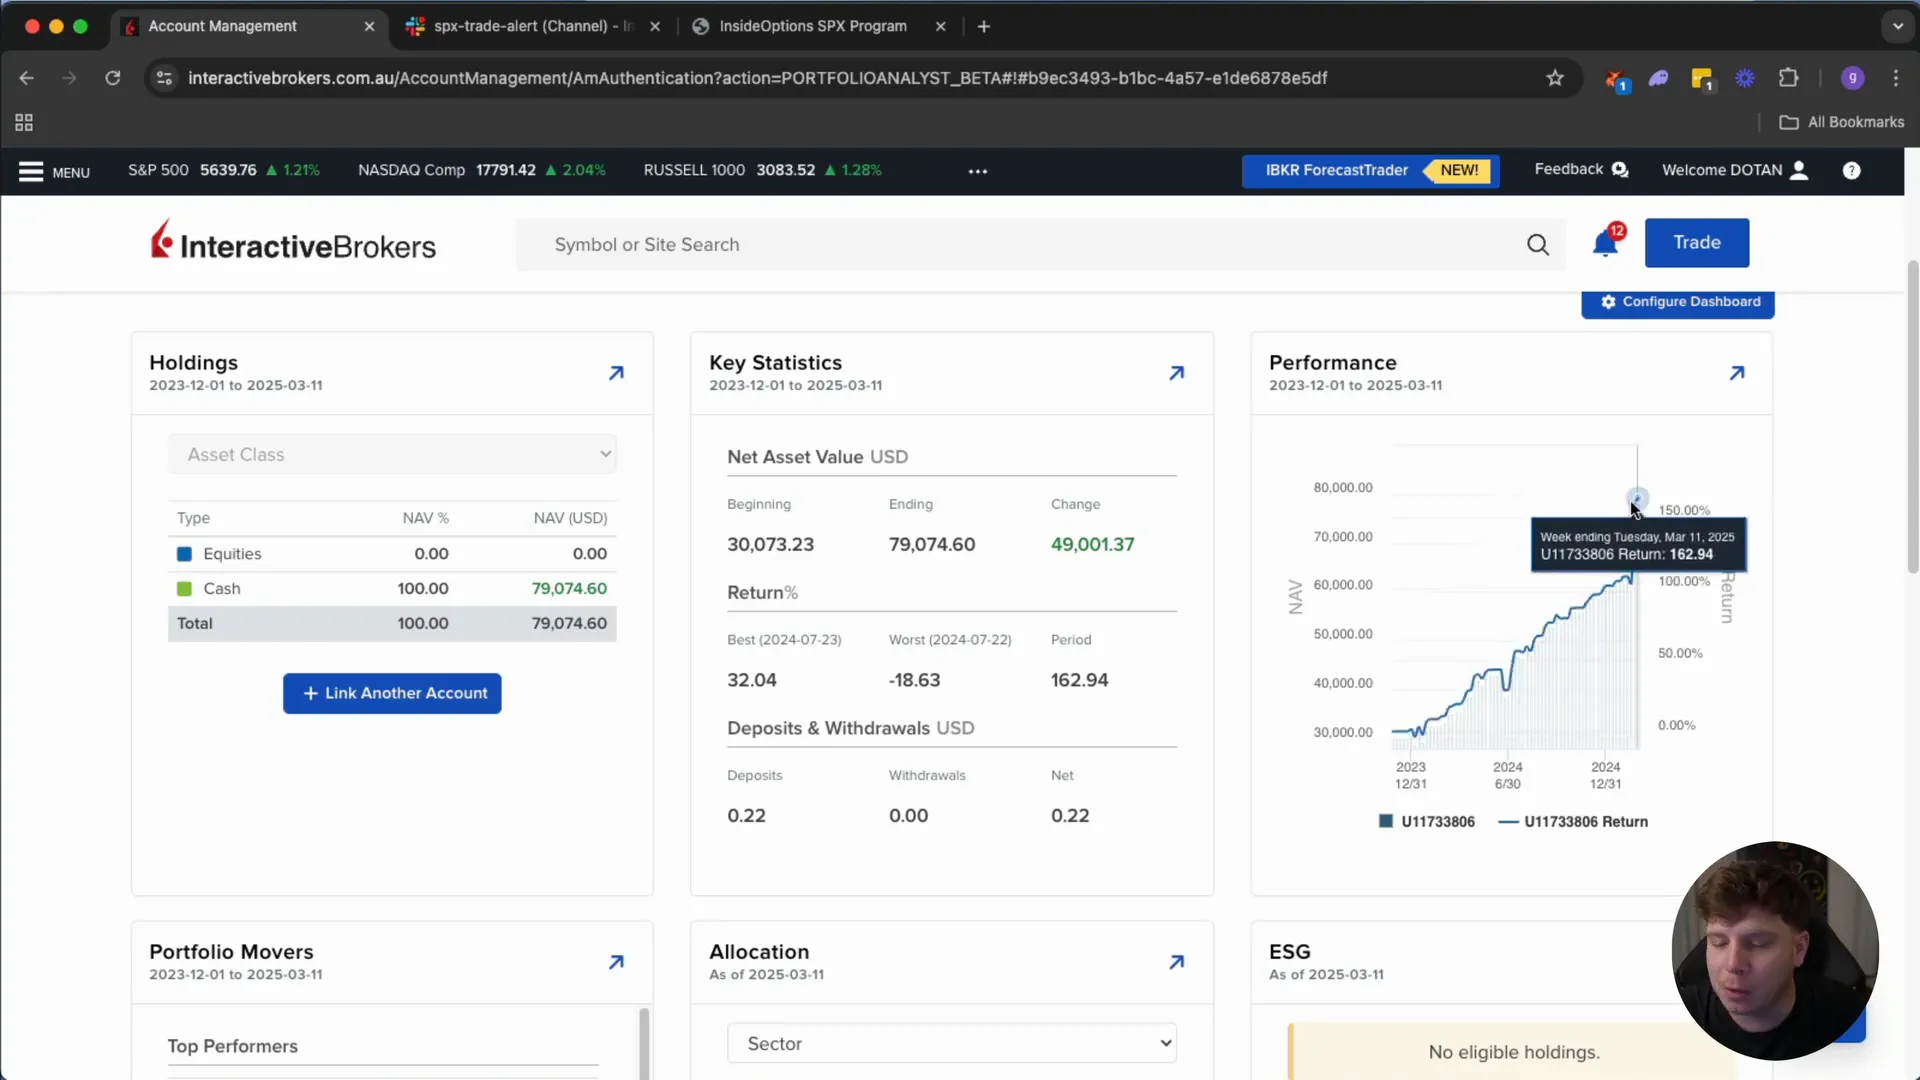Click the site info icon in address bar
Screen dimensions: 1920x1080
click(x=165, y=78)
